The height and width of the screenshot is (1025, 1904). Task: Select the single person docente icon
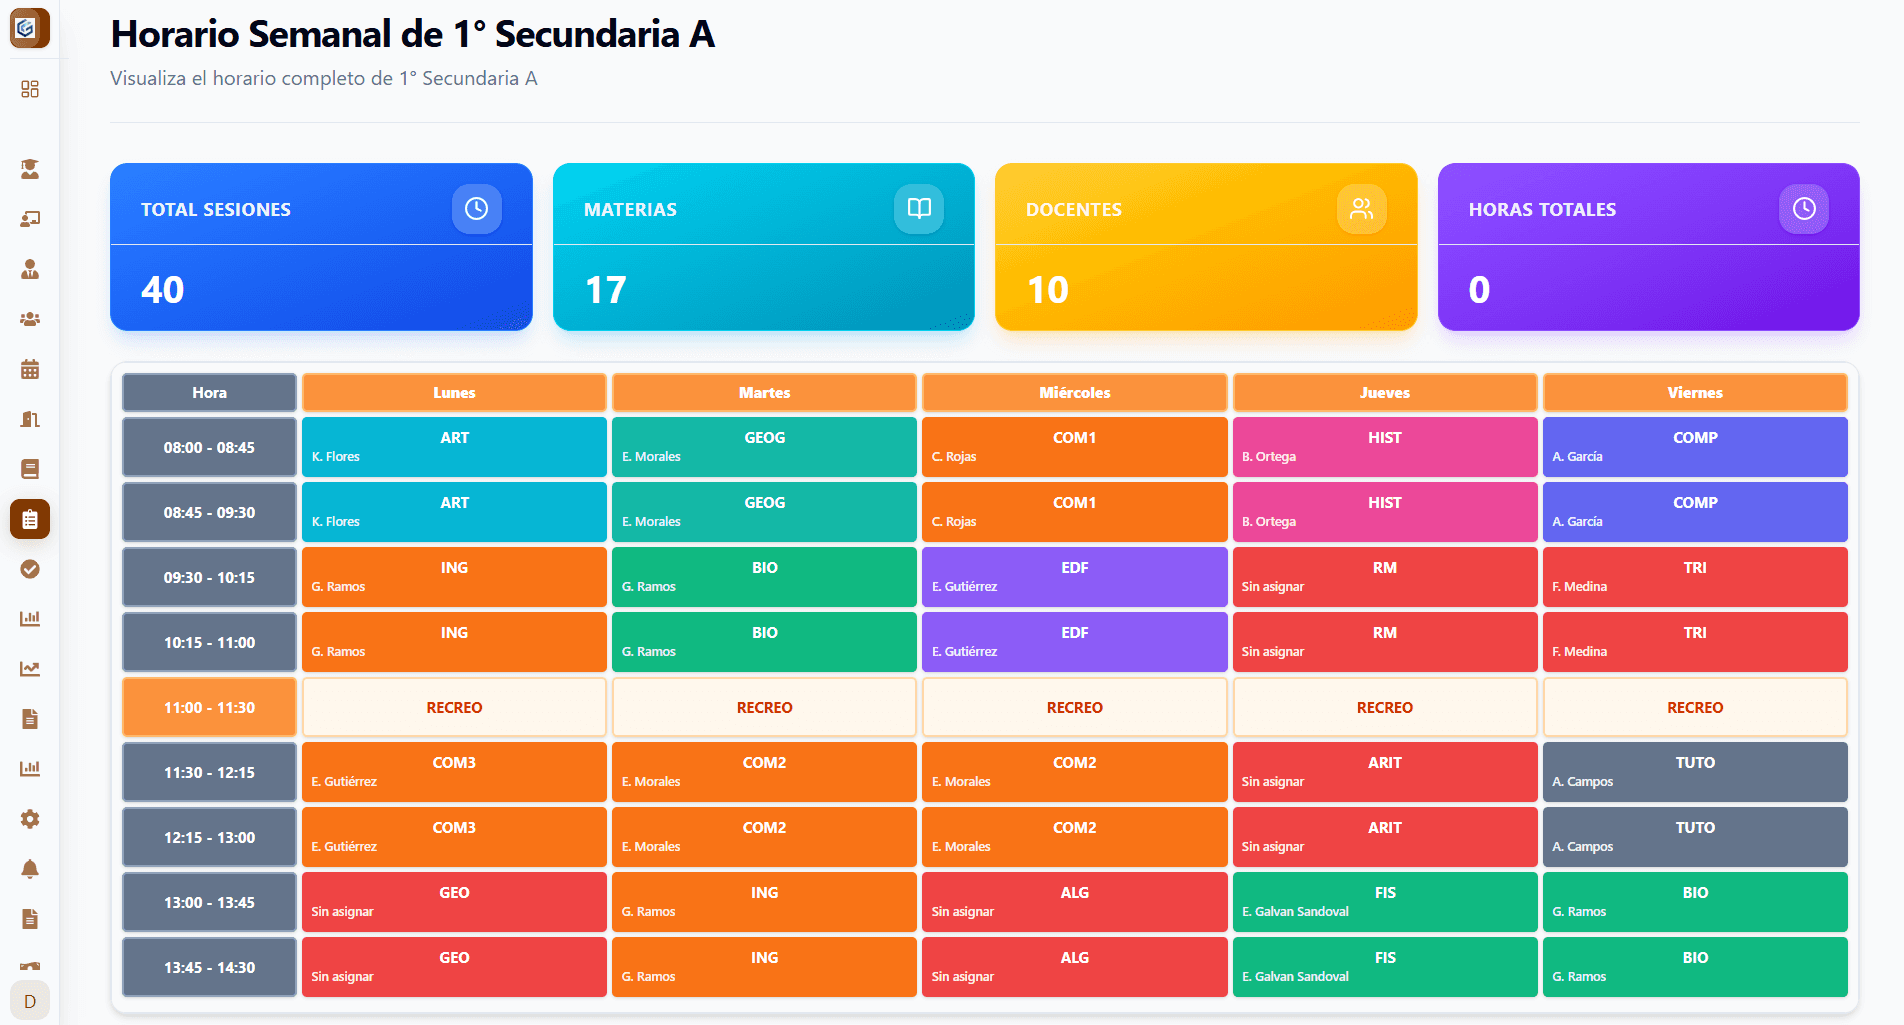tap(30, 269)
